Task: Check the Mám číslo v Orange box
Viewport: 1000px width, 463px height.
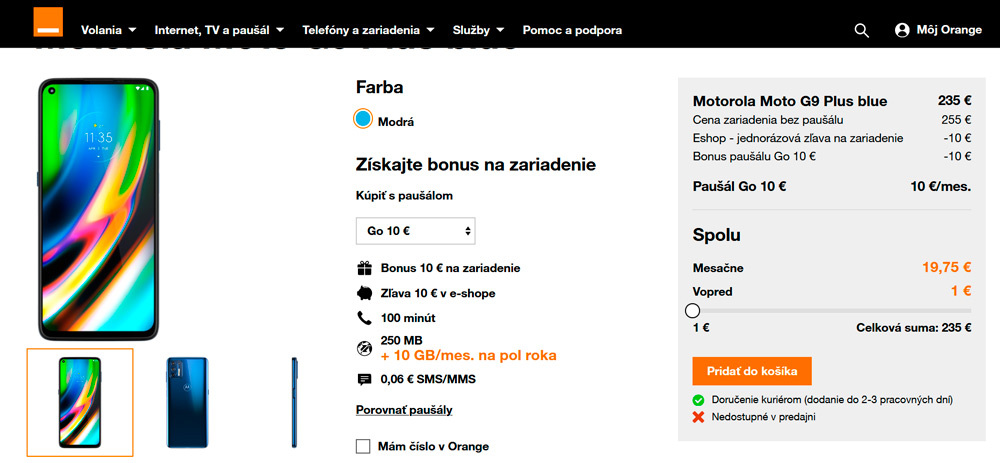Action: pos(363,446)
